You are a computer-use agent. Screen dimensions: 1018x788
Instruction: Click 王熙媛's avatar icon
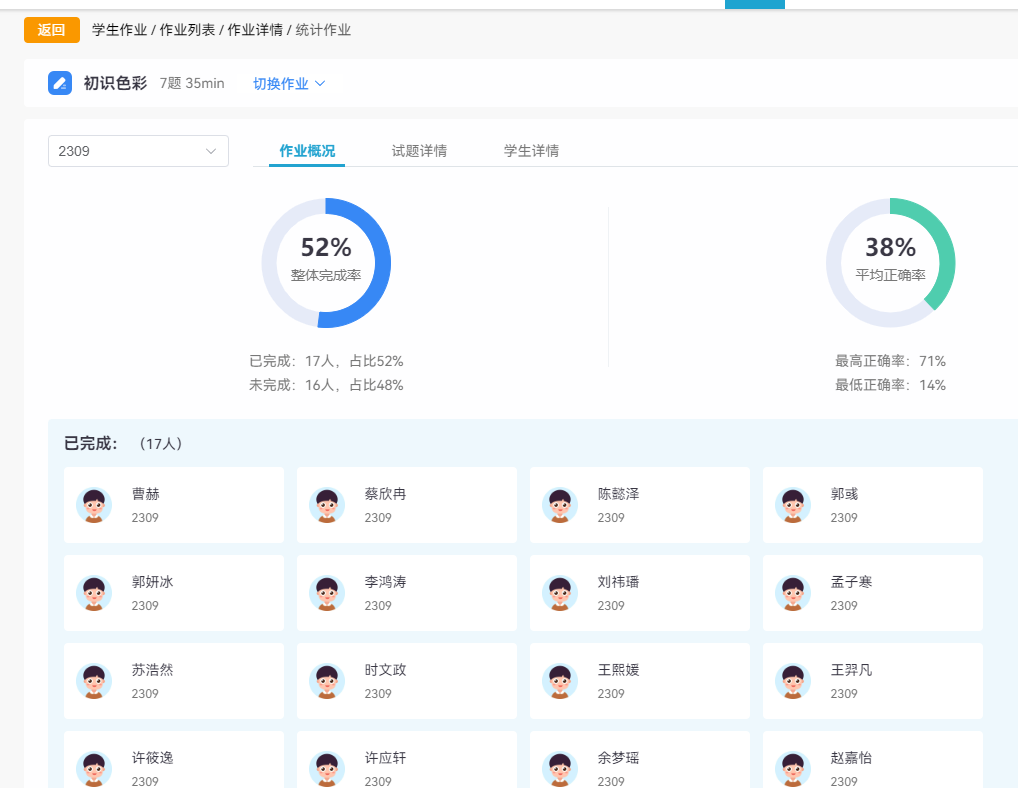560,681
